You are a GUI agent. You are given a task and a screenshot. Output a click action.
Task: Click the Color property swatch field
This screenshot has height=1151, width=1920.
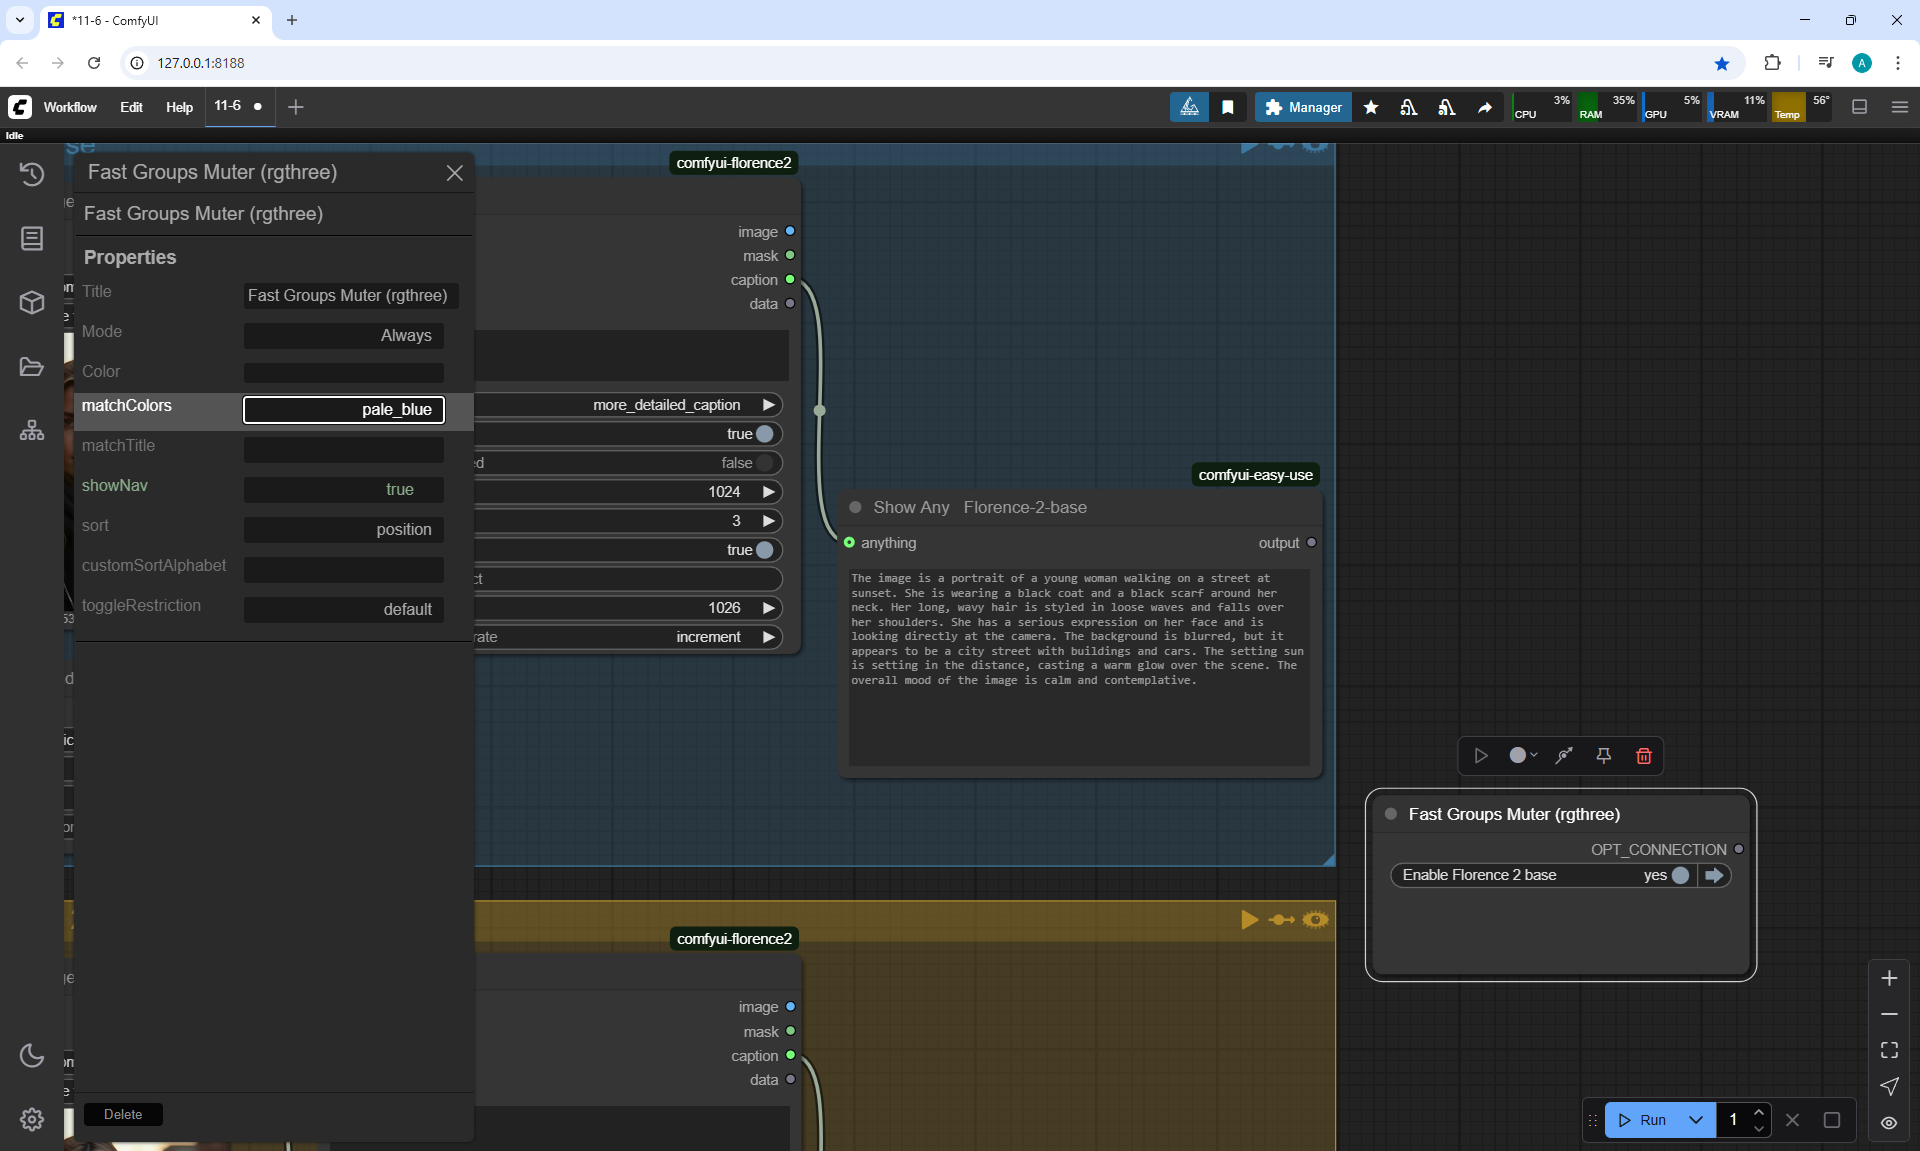pos(343,372)
